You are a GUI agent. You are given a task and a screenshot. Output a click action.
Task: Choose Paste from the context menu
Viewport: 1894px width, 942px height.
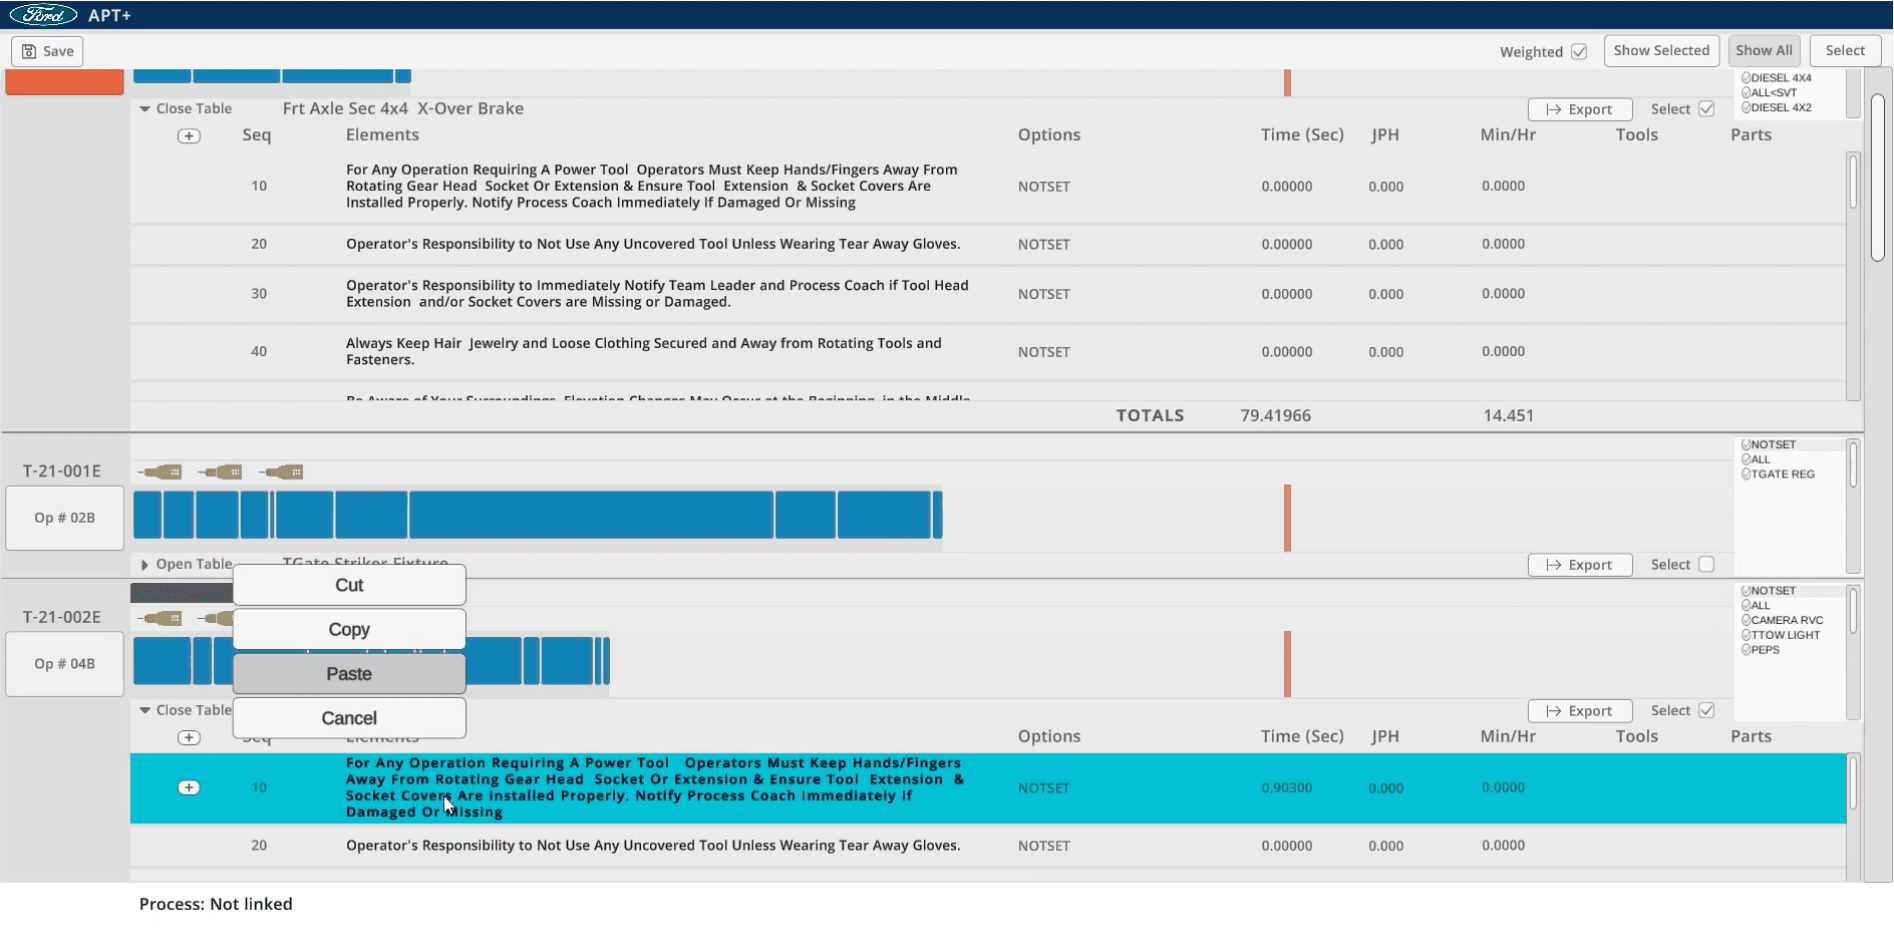click(349, 674)
